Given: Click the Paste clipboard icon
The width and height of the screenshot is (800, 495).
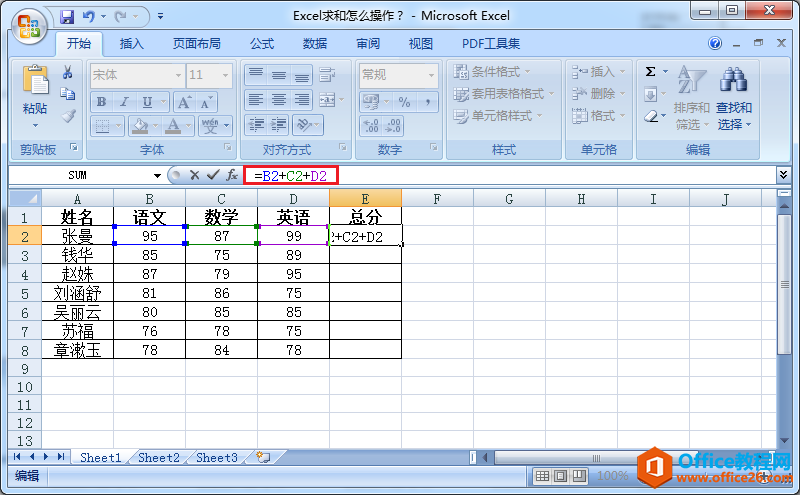Looking at the screenshot, I should (x=35, y=81).
